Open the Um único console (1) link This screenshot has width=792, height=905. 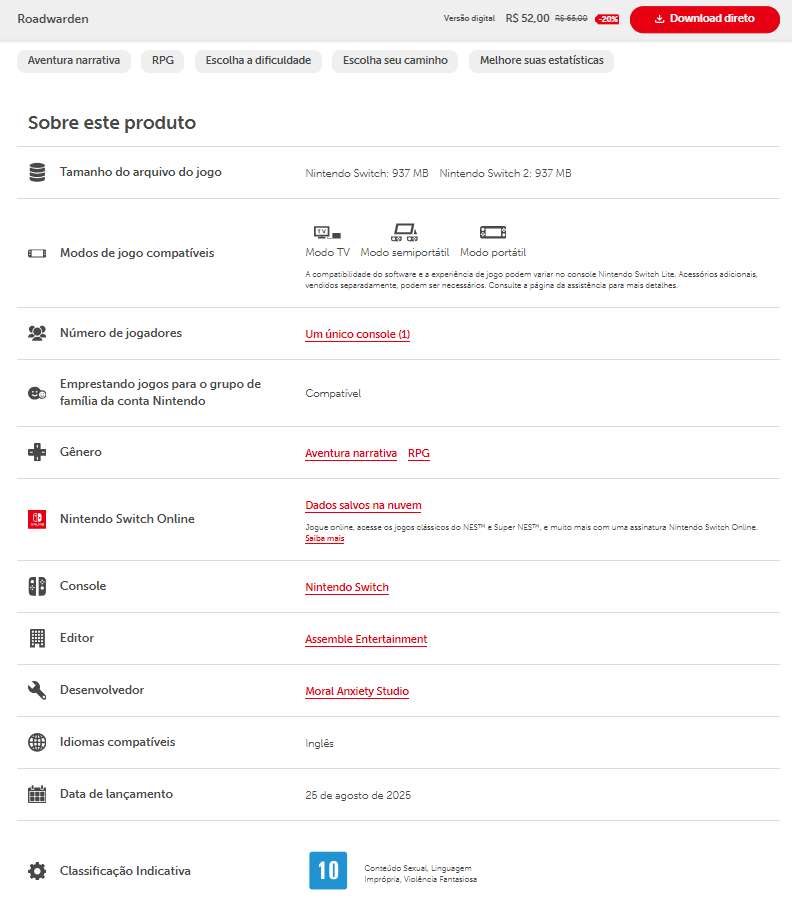click(x=357, y=334)
